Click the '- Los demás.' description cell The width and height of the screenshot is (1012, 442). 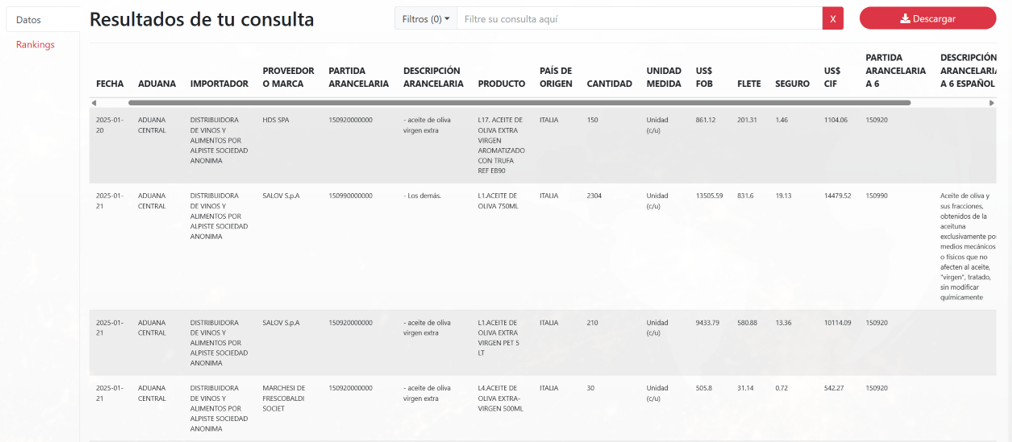click(x=421, y=196)
